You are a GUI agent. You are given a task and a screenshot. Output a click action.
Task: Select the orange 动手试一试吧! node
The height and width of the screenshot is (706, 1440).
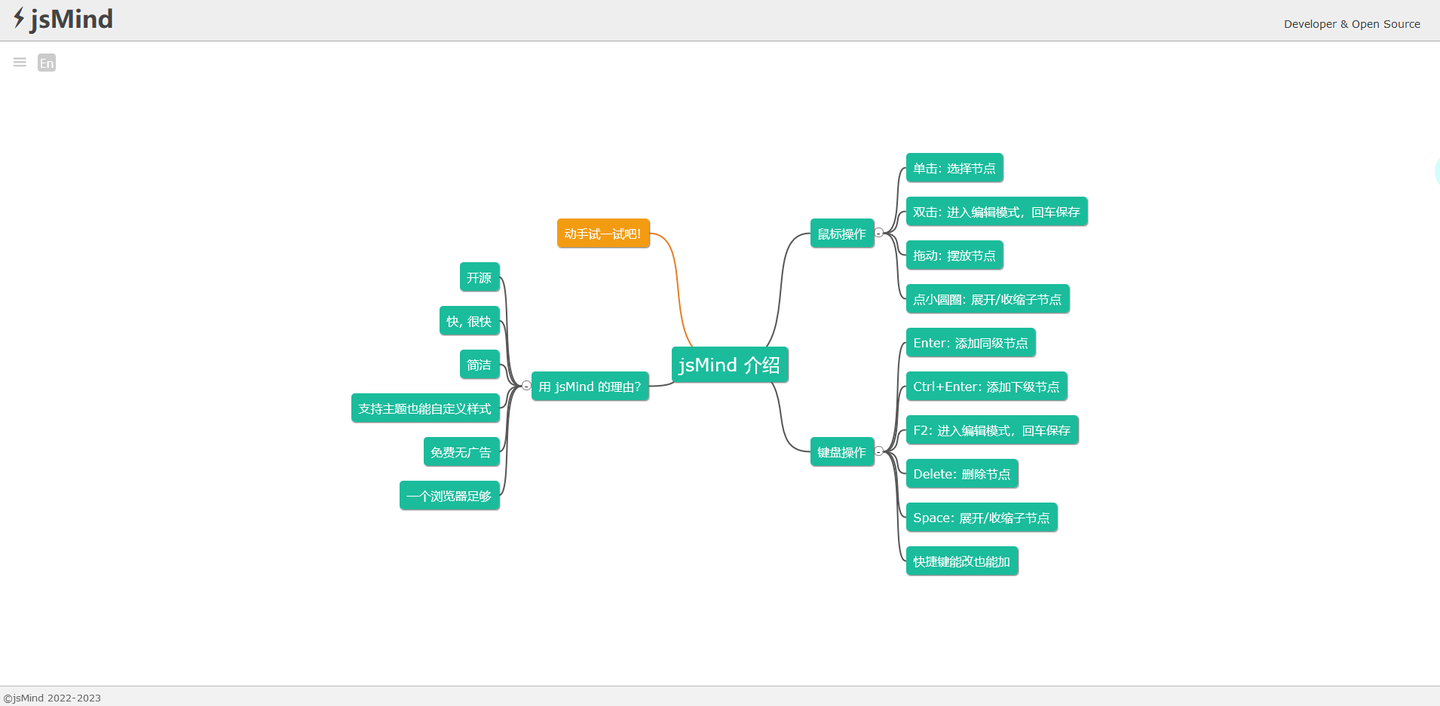coord(603,234)
